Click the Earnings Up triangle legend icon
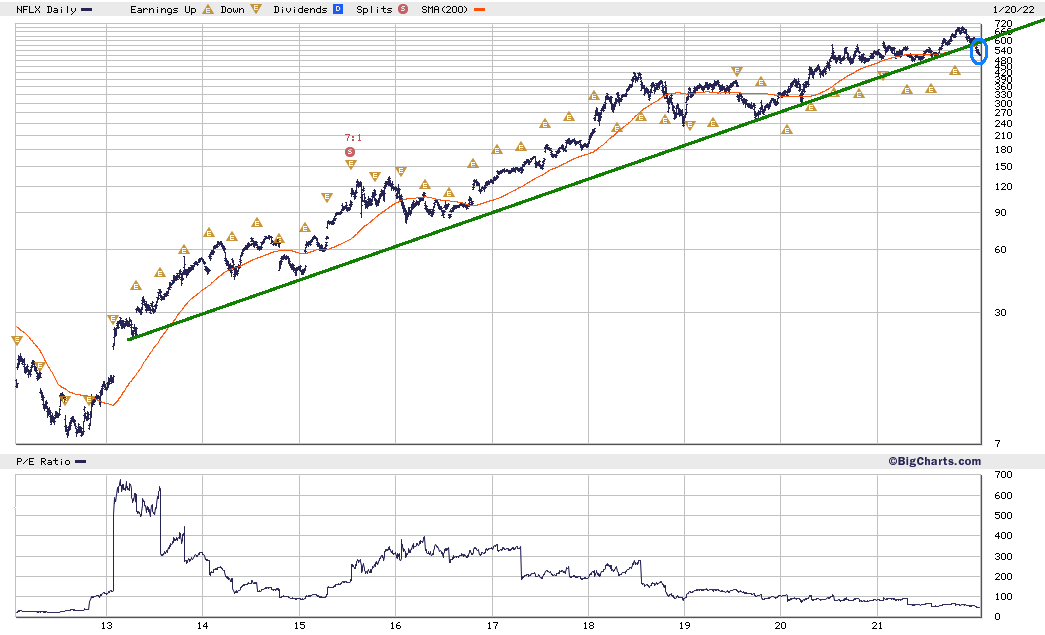Screen dimensions: 1045x635 point(208,9)
